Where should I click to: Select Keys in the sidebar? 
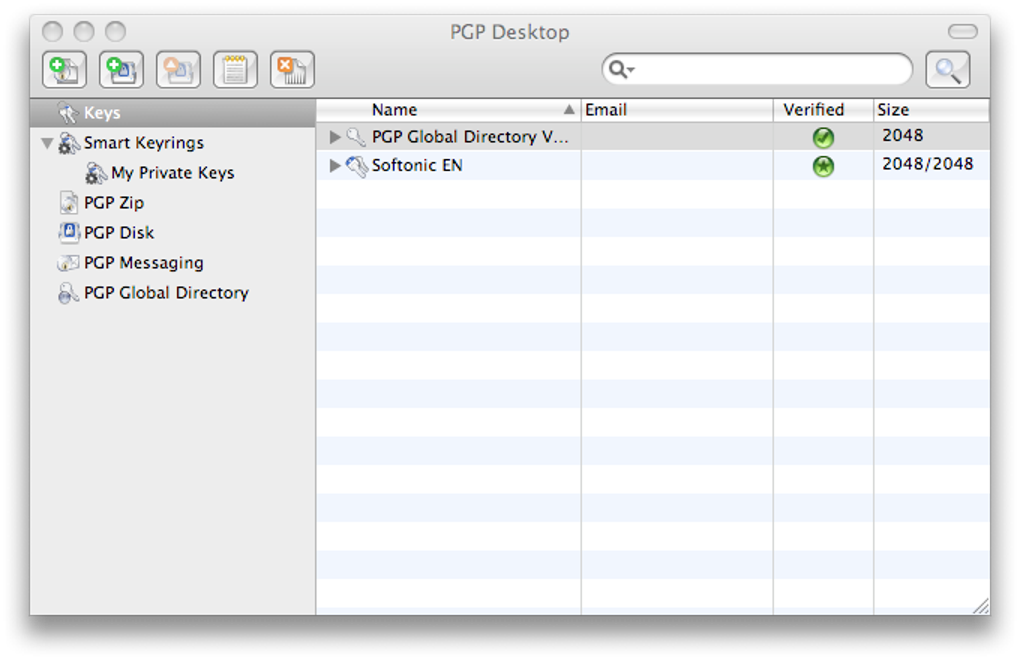102,113
